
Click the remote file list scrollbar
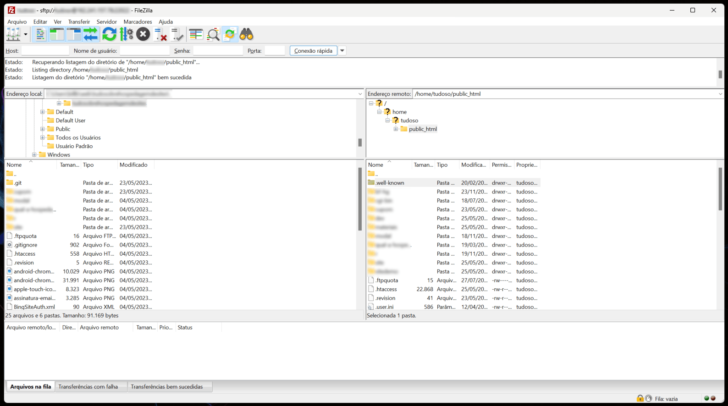pyautogui.click(x=720, y=189)
